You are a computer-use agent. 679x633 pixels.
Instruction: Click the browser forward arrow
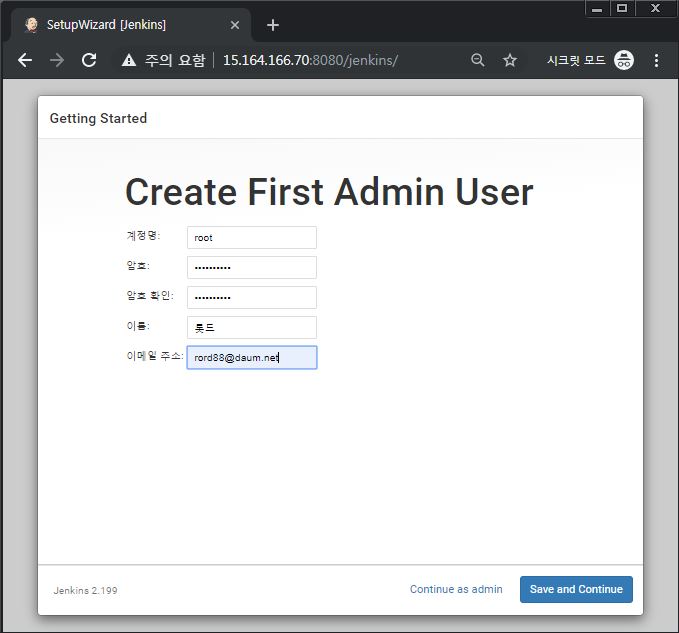pos(57,60)
